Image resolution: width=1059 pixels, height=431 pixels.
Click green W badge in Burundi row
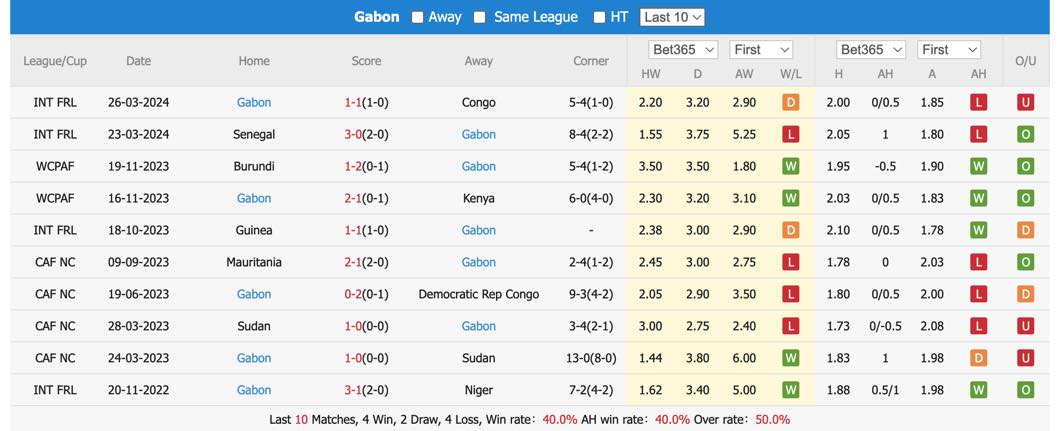coord(791,166)
